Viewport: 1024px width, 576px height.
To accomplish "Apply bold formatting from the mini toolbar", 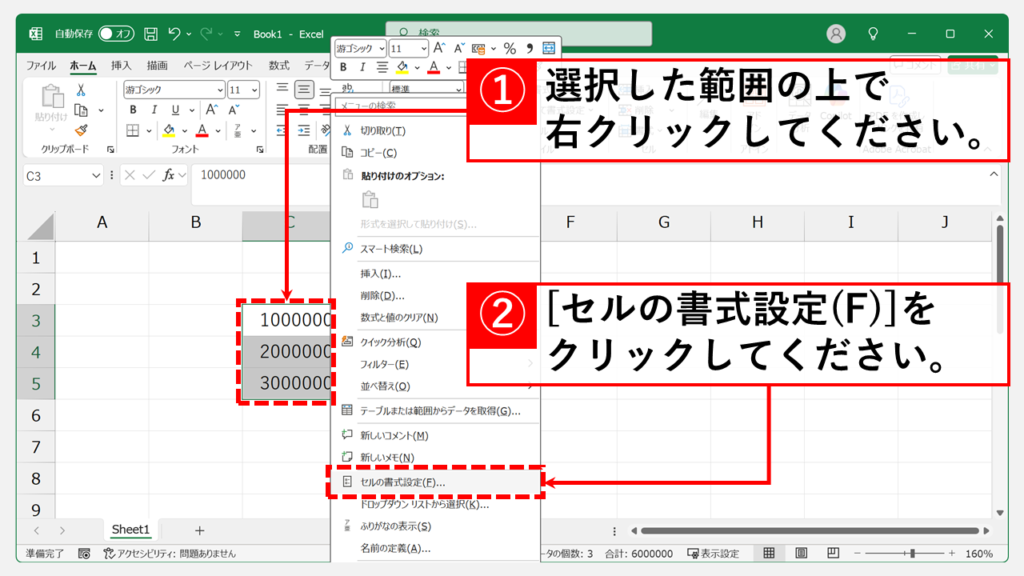I will 344,67.
